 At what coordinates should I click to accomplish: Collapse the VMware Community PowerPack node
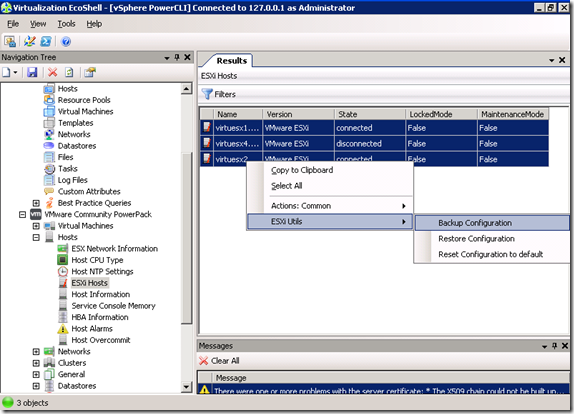point(22,215)
